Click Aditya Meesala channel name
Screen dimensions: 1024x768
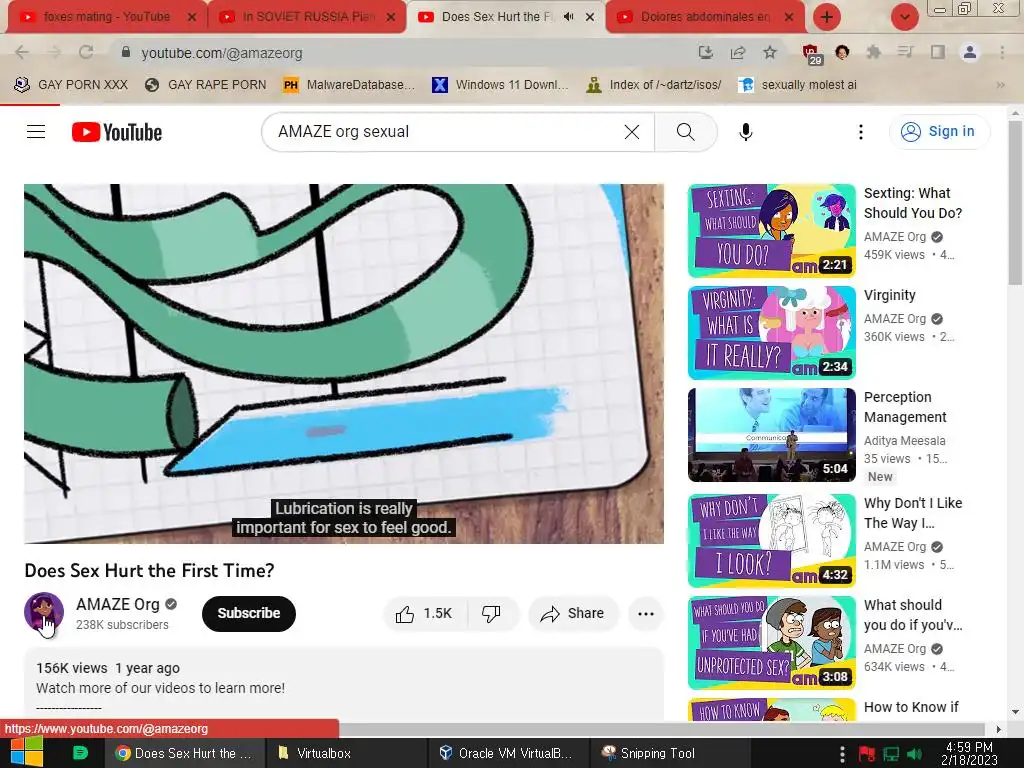(x=904, y=441)
